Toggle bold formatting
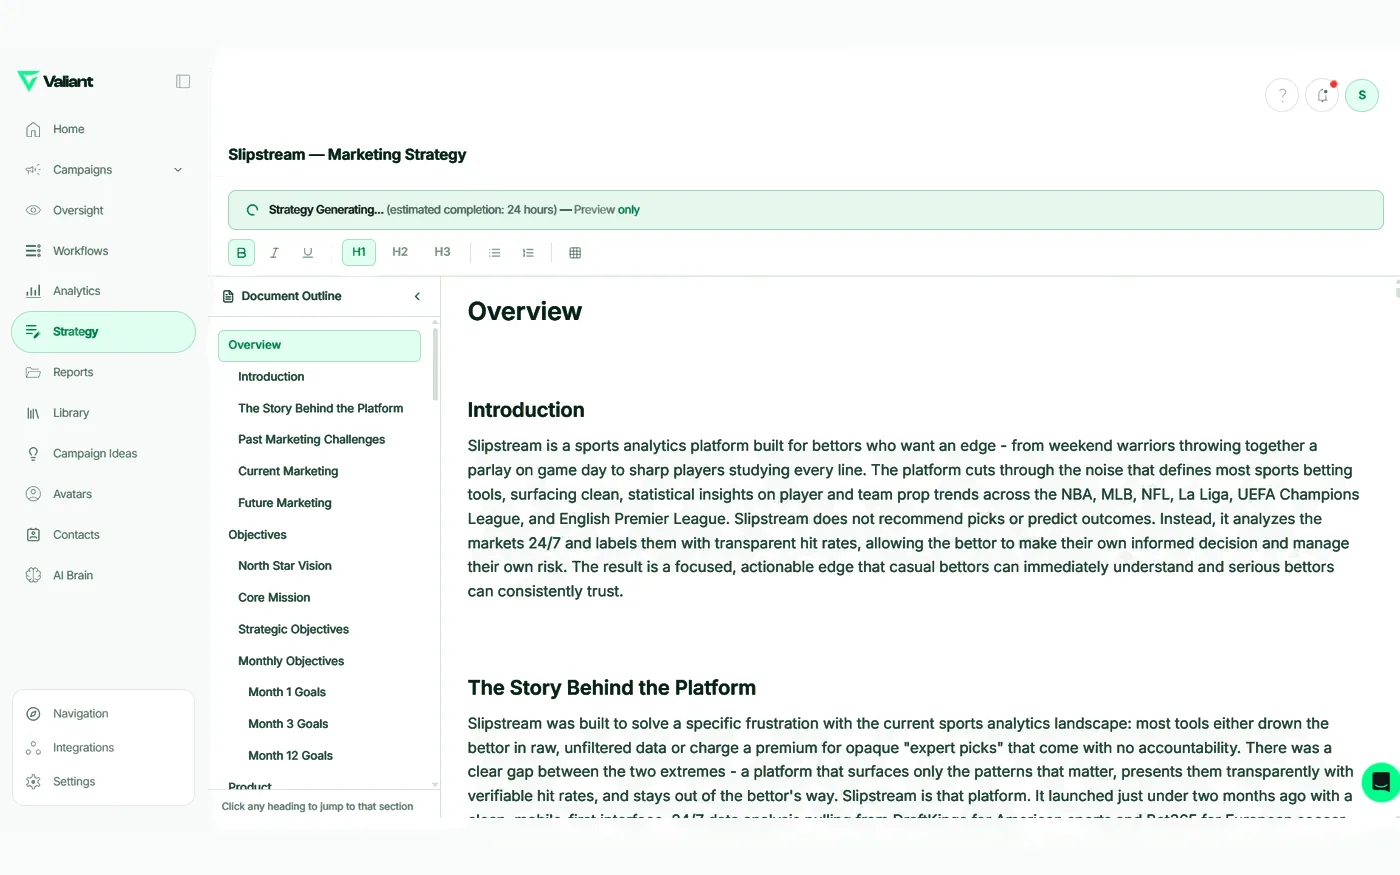Screen dimensions: 1400x875 tap(241, 252)
